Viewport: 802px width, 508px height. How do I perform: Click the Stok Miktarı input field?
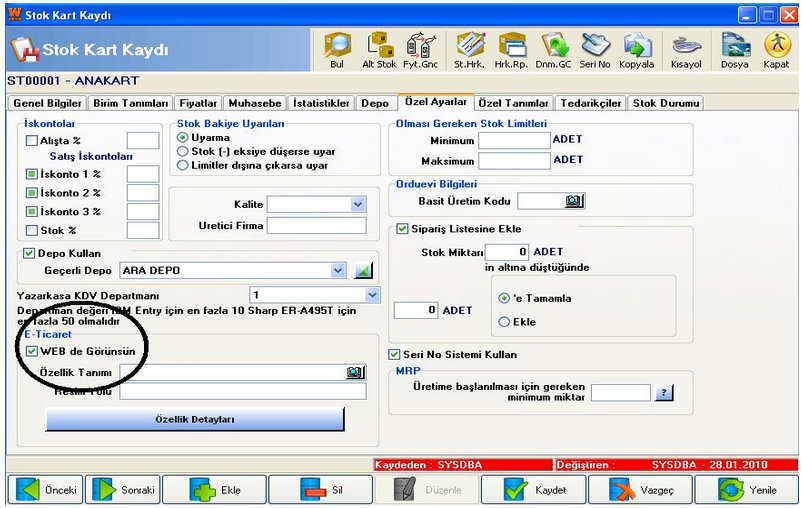507,252
